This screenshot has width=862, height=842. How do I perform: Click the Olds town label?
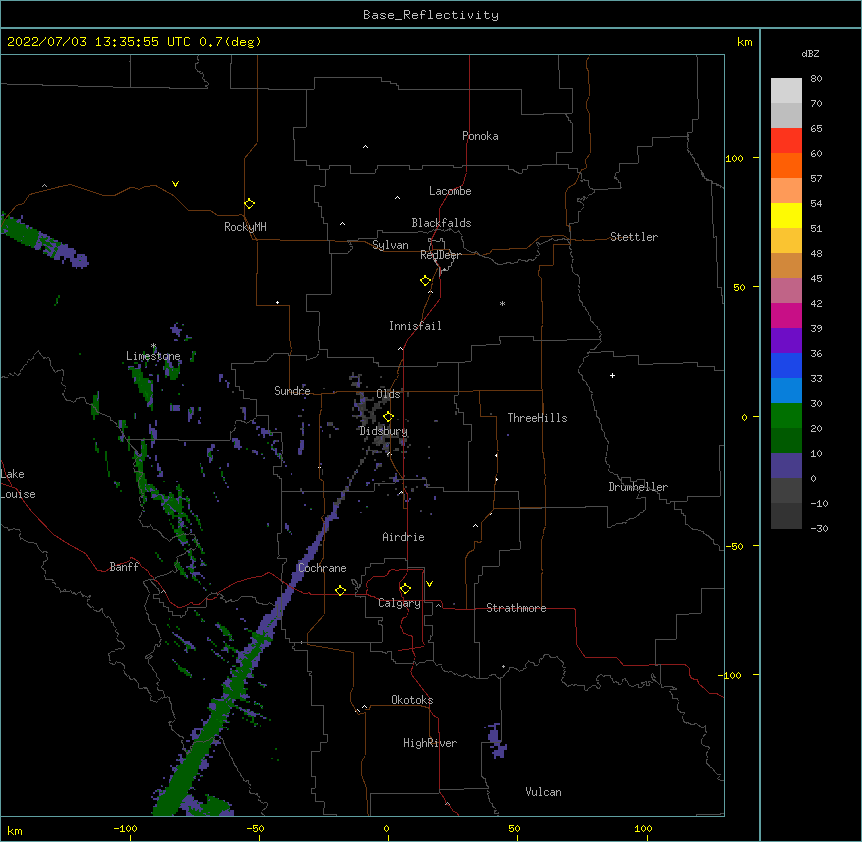[388, 394]
